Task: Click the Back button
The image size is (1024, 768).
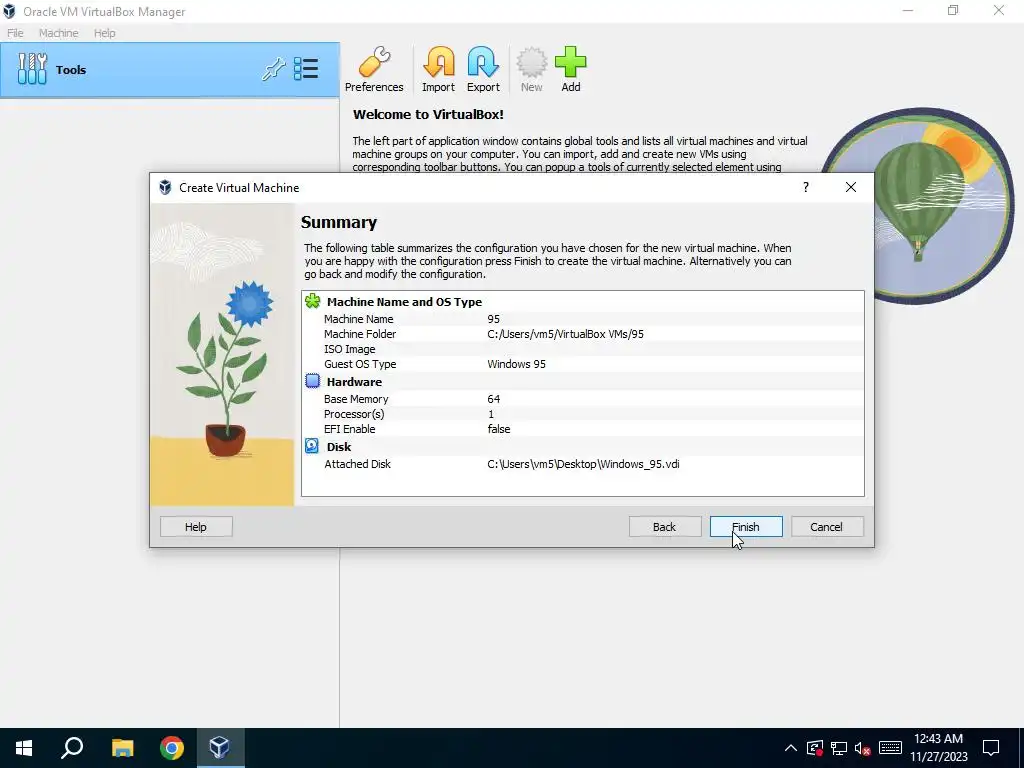Action: pos(665,527)
